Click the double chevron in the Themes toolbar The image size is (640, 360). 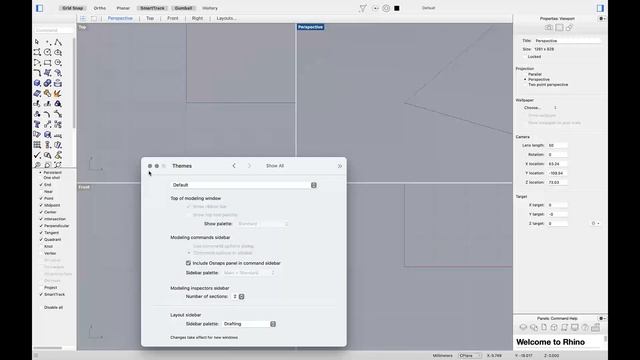[x=340, y=166]
